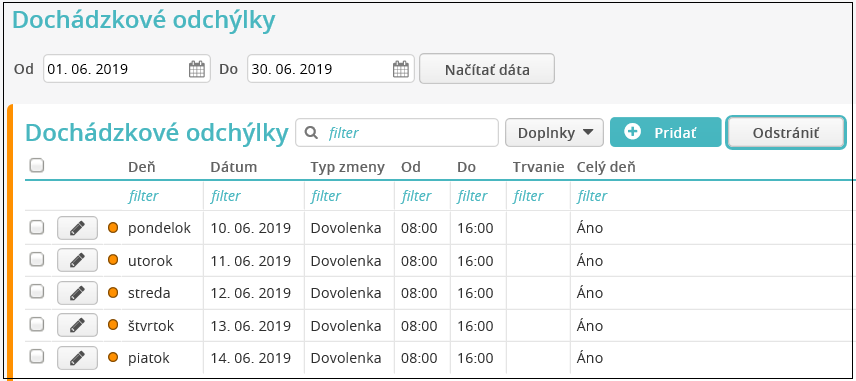Image resolution: width=856 pixels, height=381 pixels.
Task: Edit the pondelok 10. 06. 2019 entry
Action: point(78,228)
